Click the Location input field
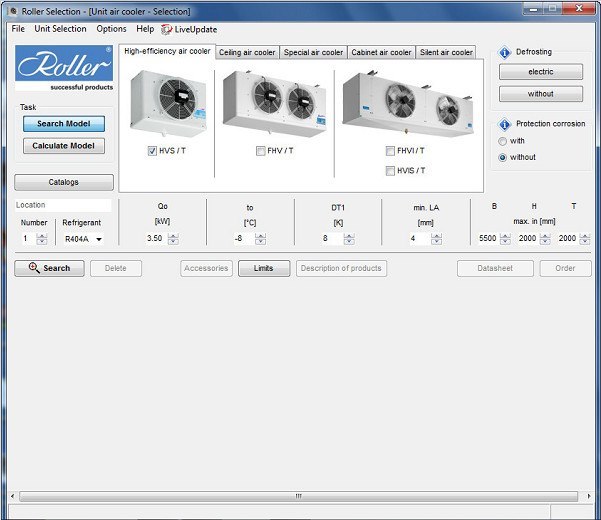Image resolution: width=601 pixels, height=520 pixels. click(63, 205)
